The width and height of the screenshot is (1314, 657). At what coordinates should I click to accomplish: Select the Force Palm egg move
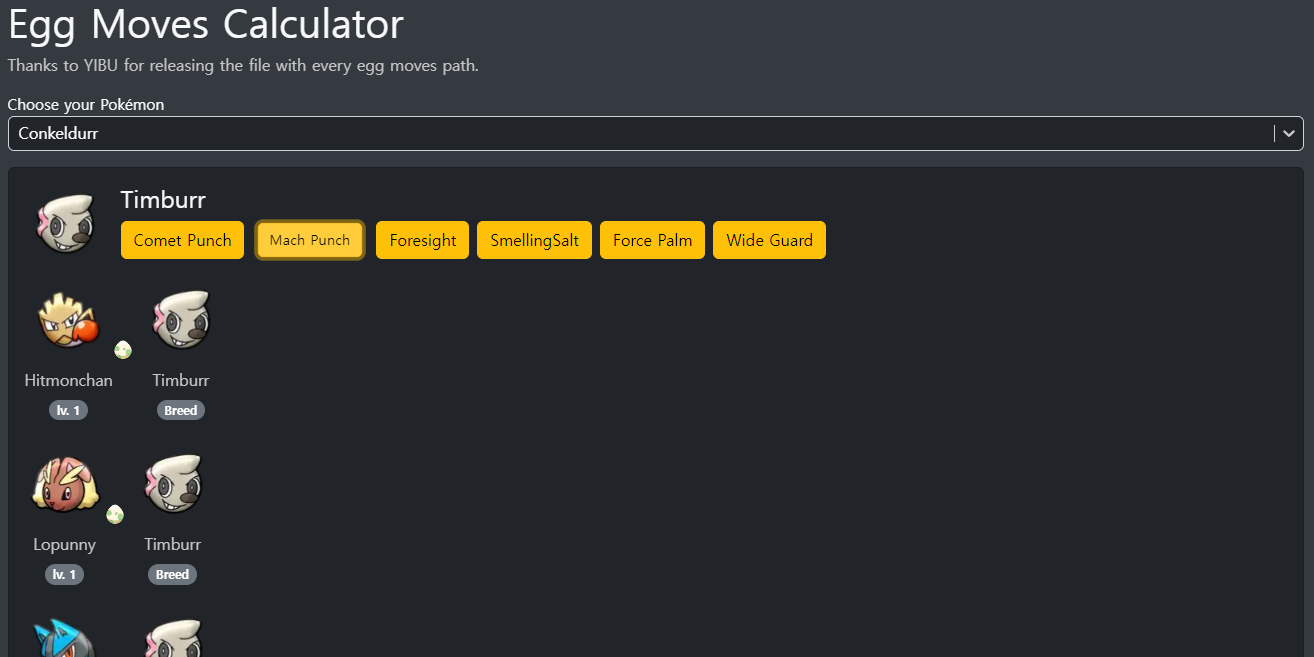click(x=652, y=240)
